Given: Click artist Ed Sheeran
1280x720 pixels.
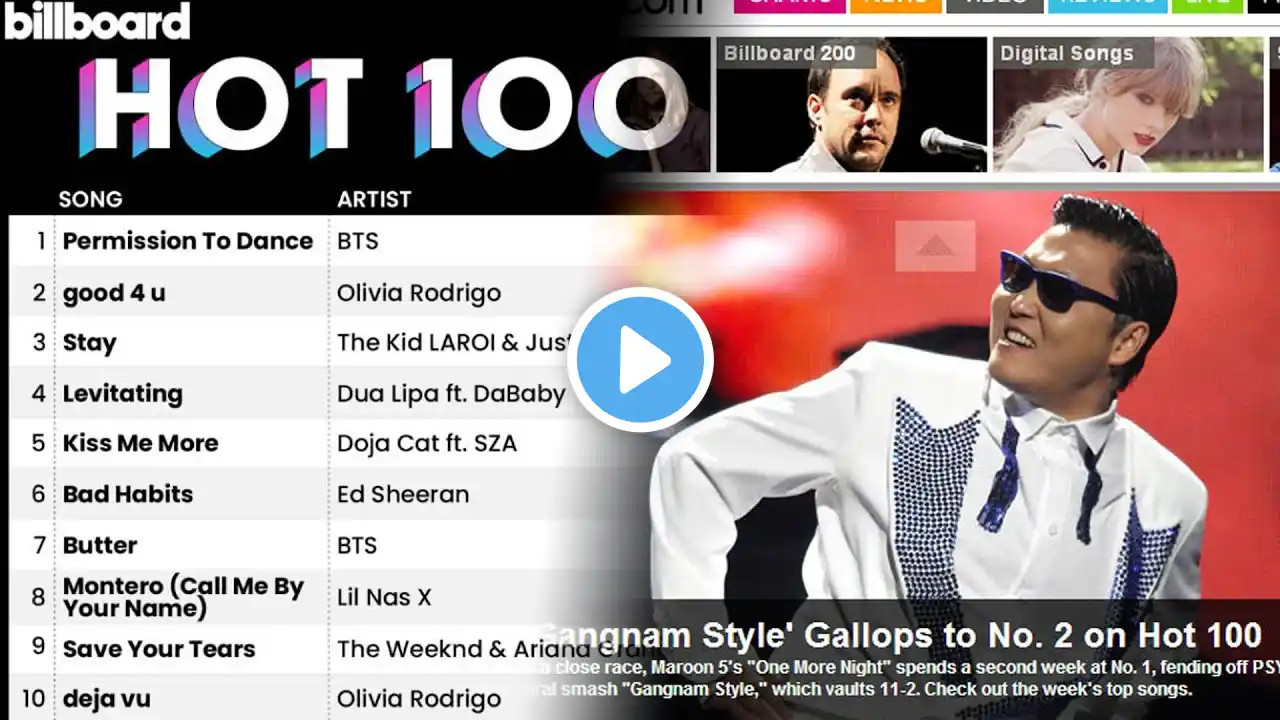Looking at the screenshot, I should (x=403, y=494).
